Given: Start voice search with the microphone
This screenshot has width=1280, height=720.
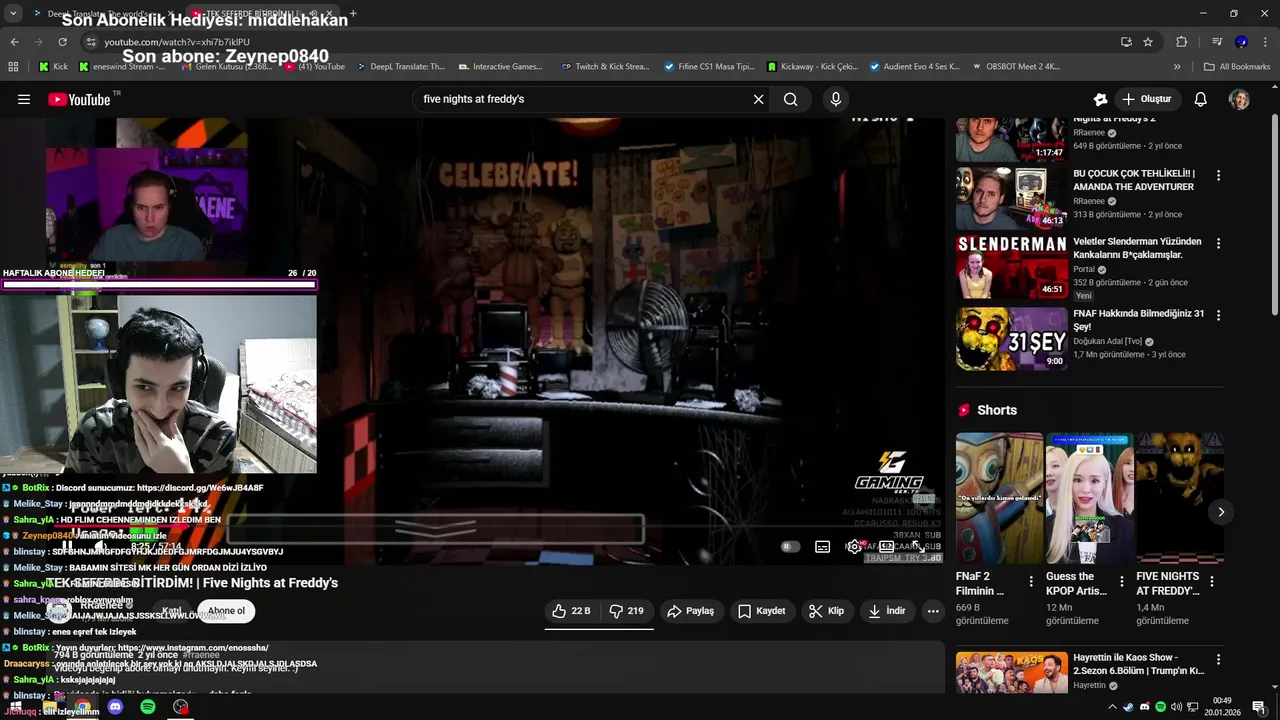Looking at the screenshot, I should (836, 99).
